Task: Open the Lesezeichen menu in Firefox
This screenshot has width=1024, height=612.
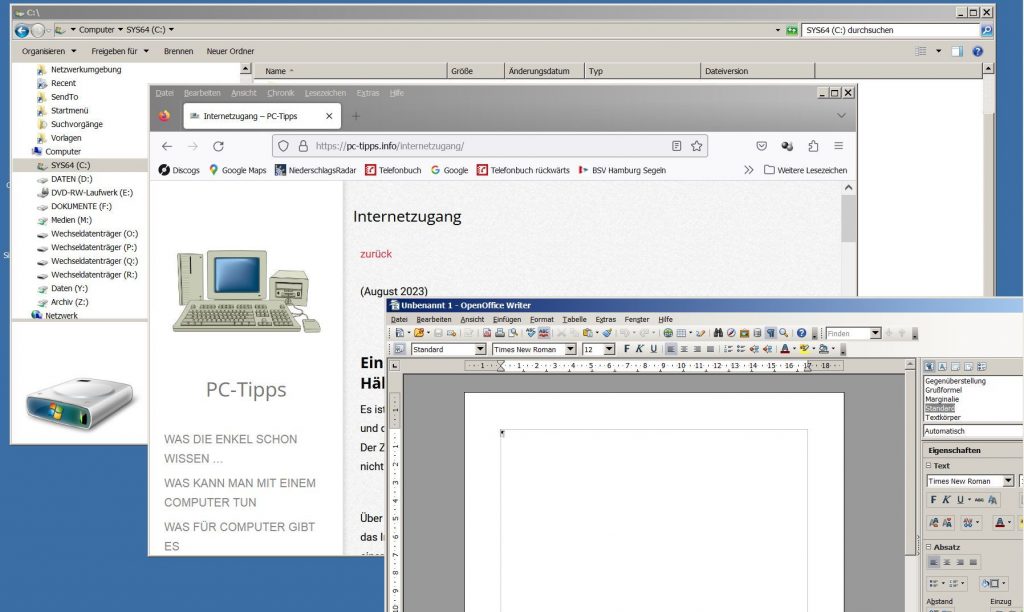Action: pyautogui.click(x=325, y=93)
